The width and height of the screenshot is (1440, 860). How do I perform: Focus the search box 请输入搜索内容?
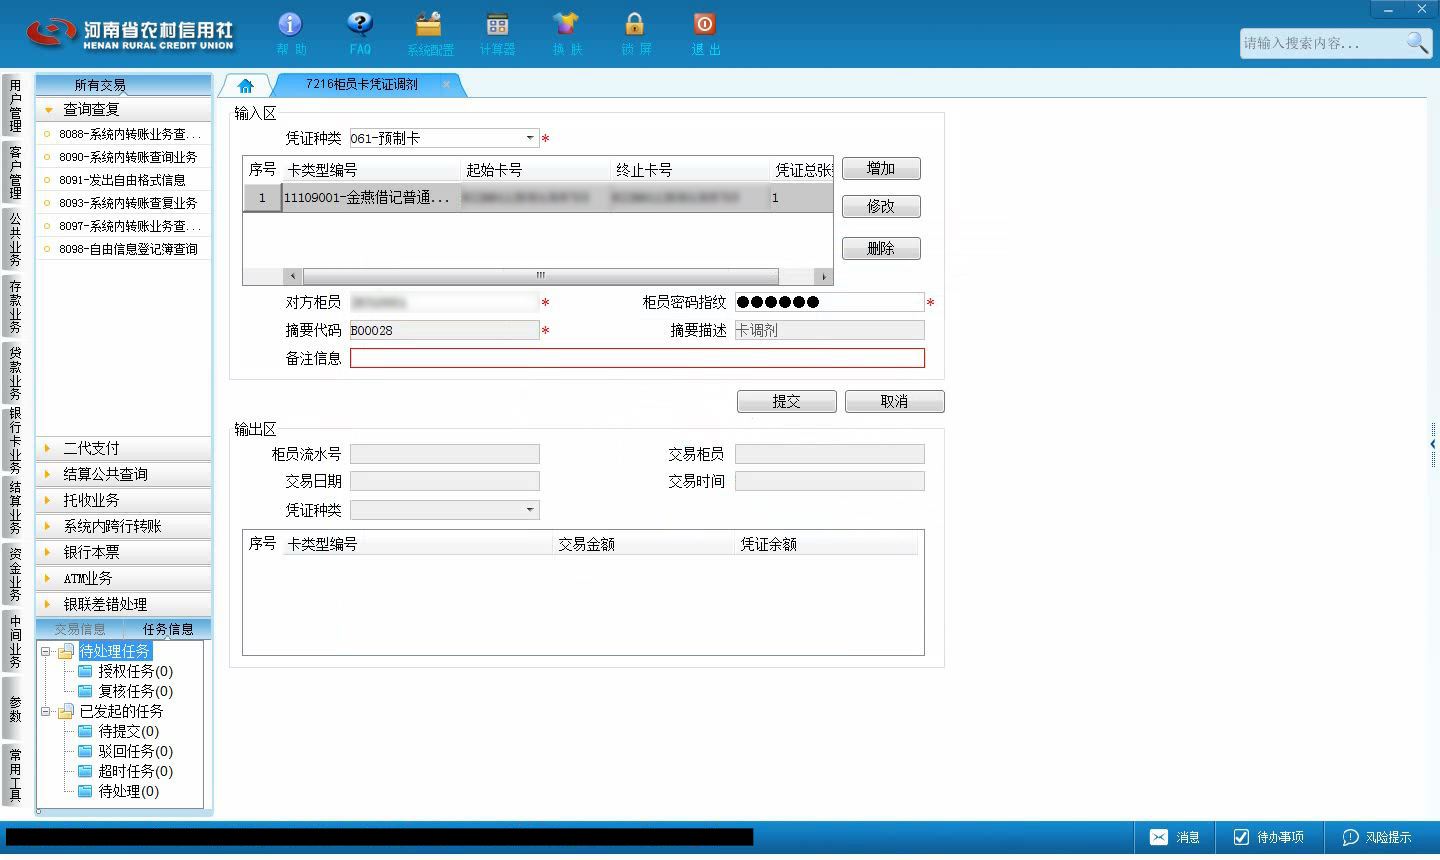tap(1322, 43)
